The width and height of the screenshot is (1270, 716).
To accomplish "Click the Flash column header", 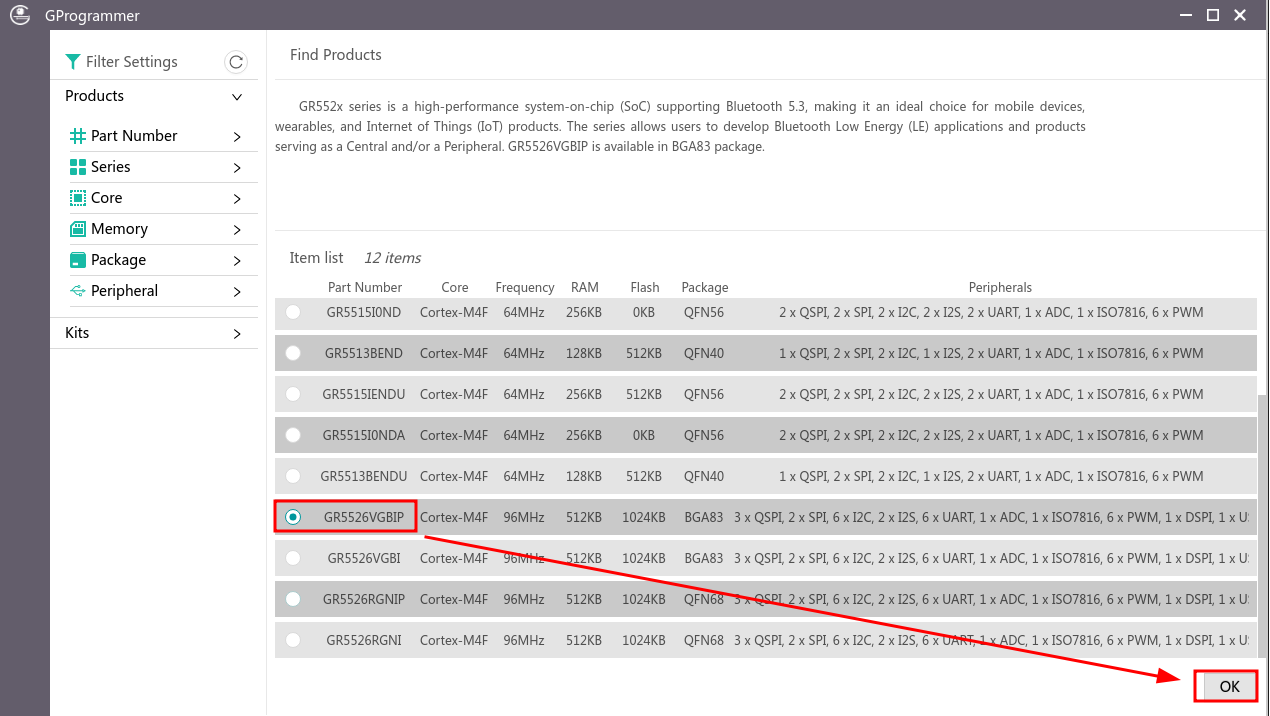I will pos(645,287).
